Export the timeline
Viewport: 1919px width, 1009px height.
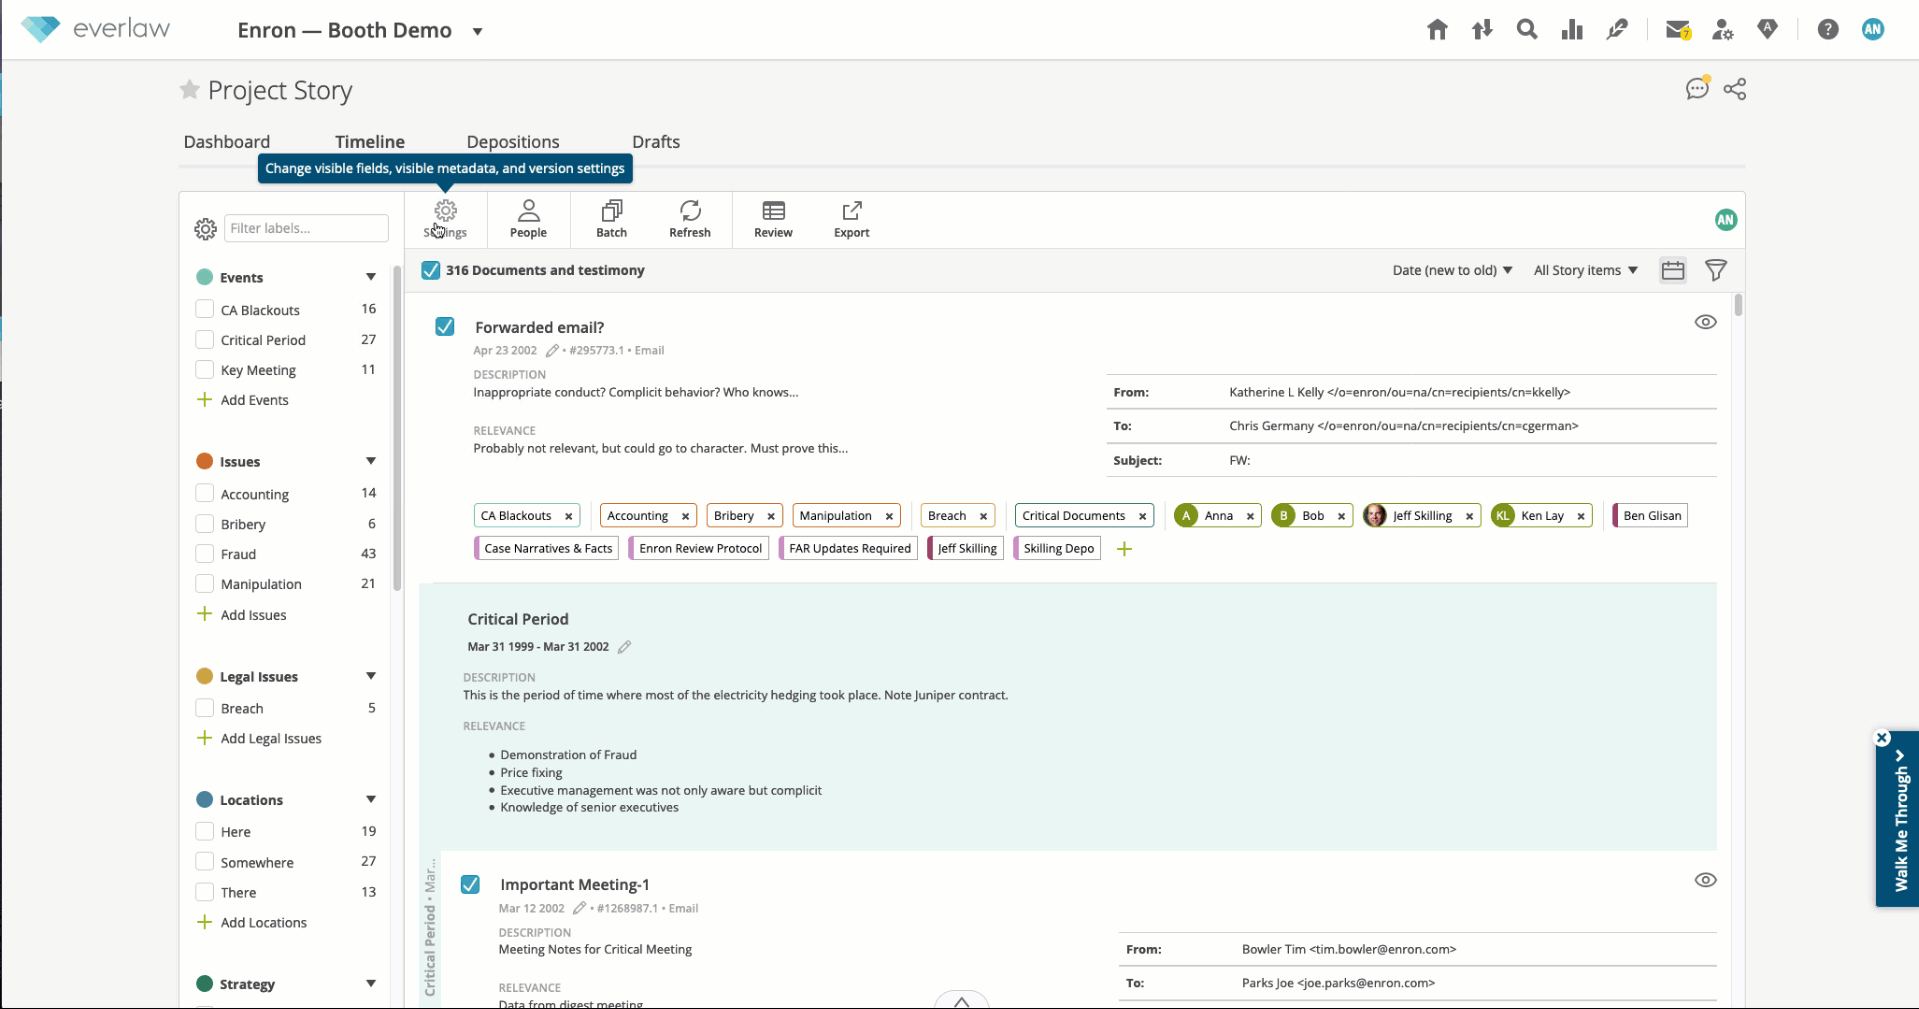852,219
